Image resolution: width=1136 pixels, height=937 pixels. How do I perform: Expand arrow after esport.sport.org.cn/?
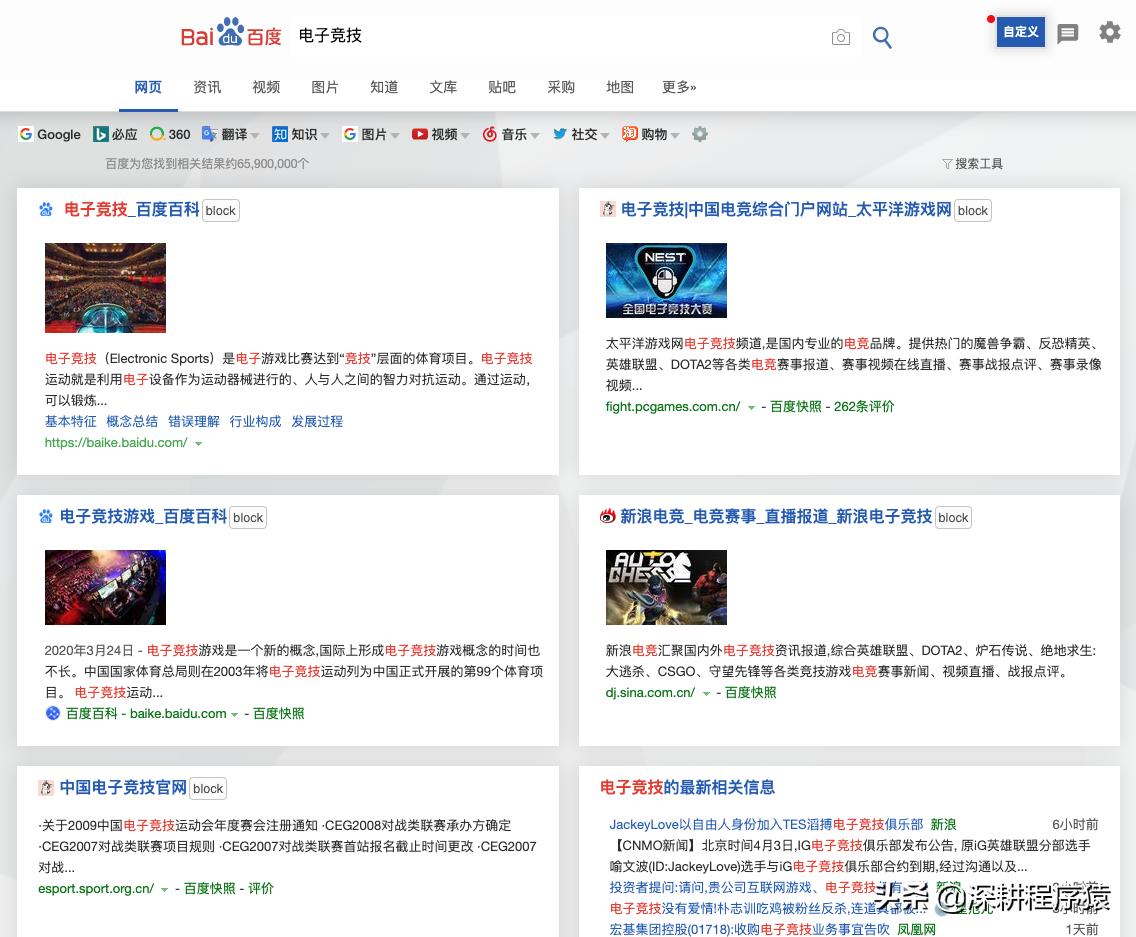(164, 890)
